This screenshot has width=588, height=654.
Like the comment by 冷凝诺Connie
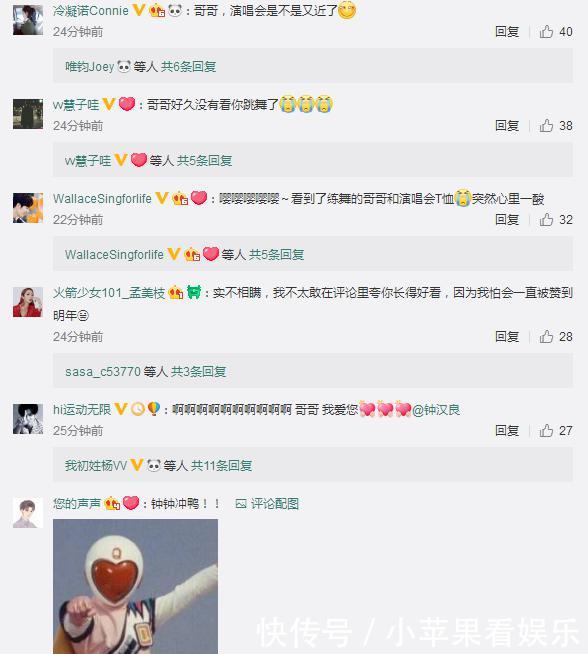tap(546, 32)
